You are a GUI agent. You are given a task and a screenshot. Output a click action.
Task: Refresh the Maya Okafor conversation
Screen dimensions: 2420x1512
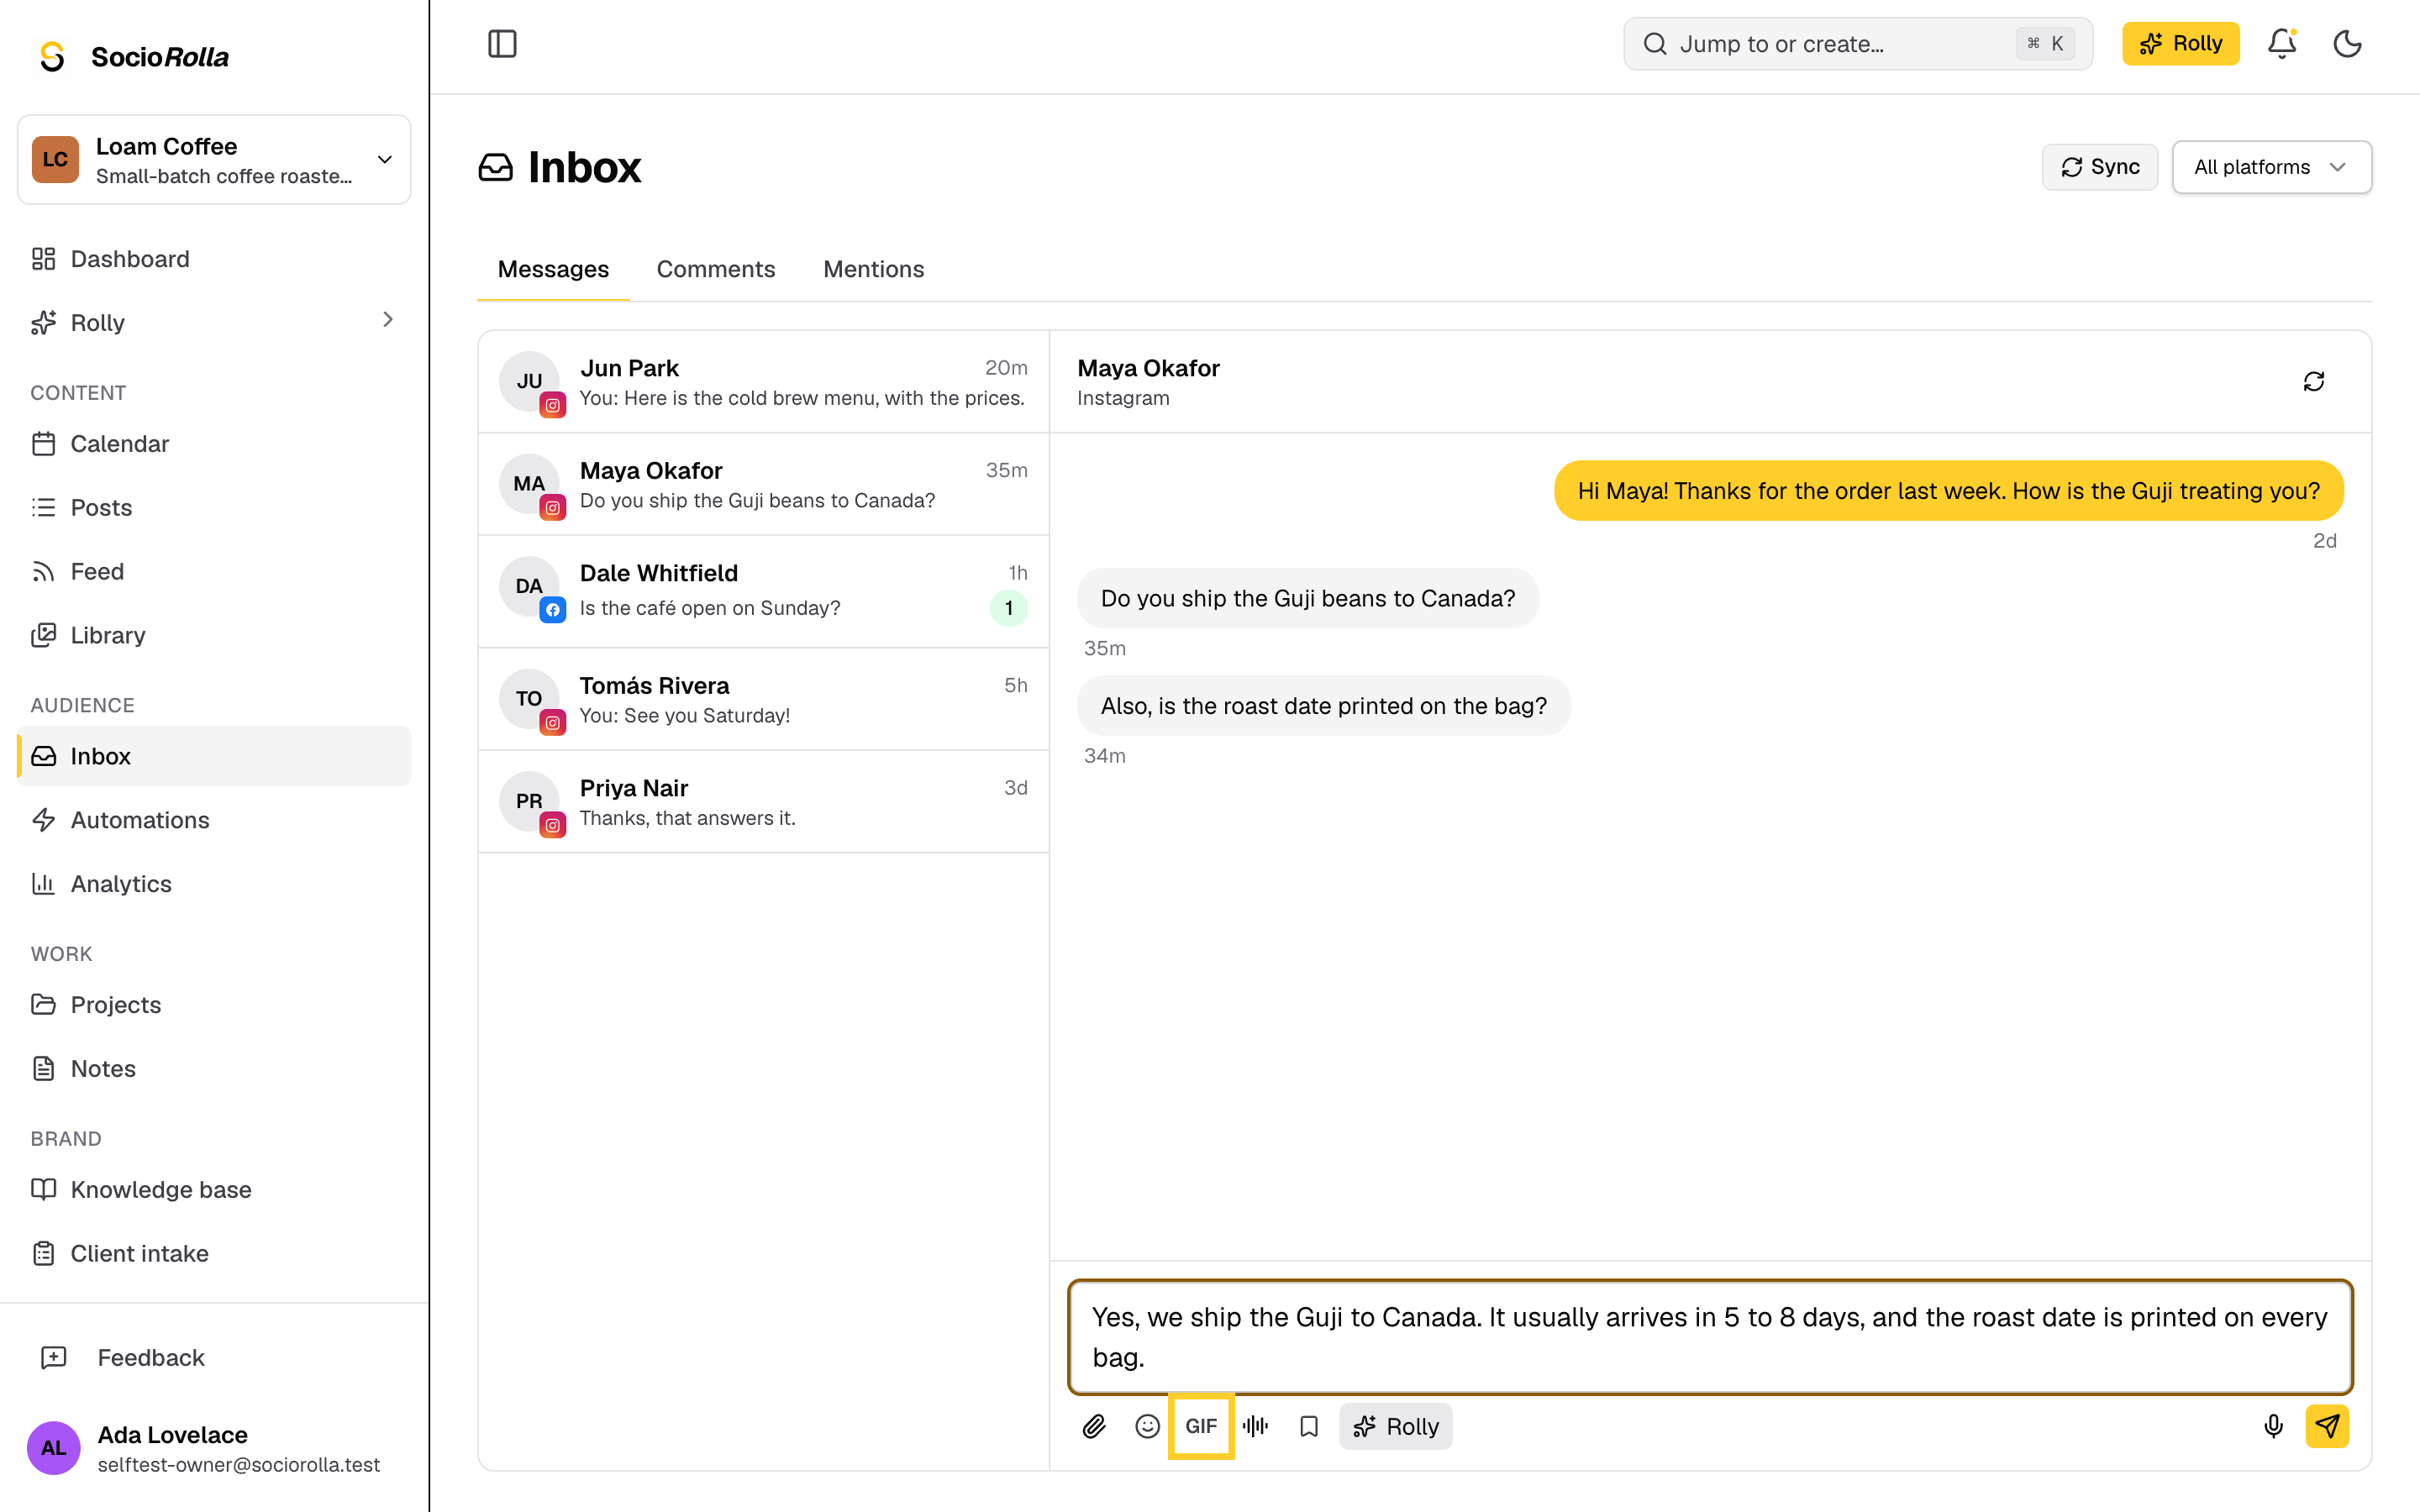(x=2314, y=381)
